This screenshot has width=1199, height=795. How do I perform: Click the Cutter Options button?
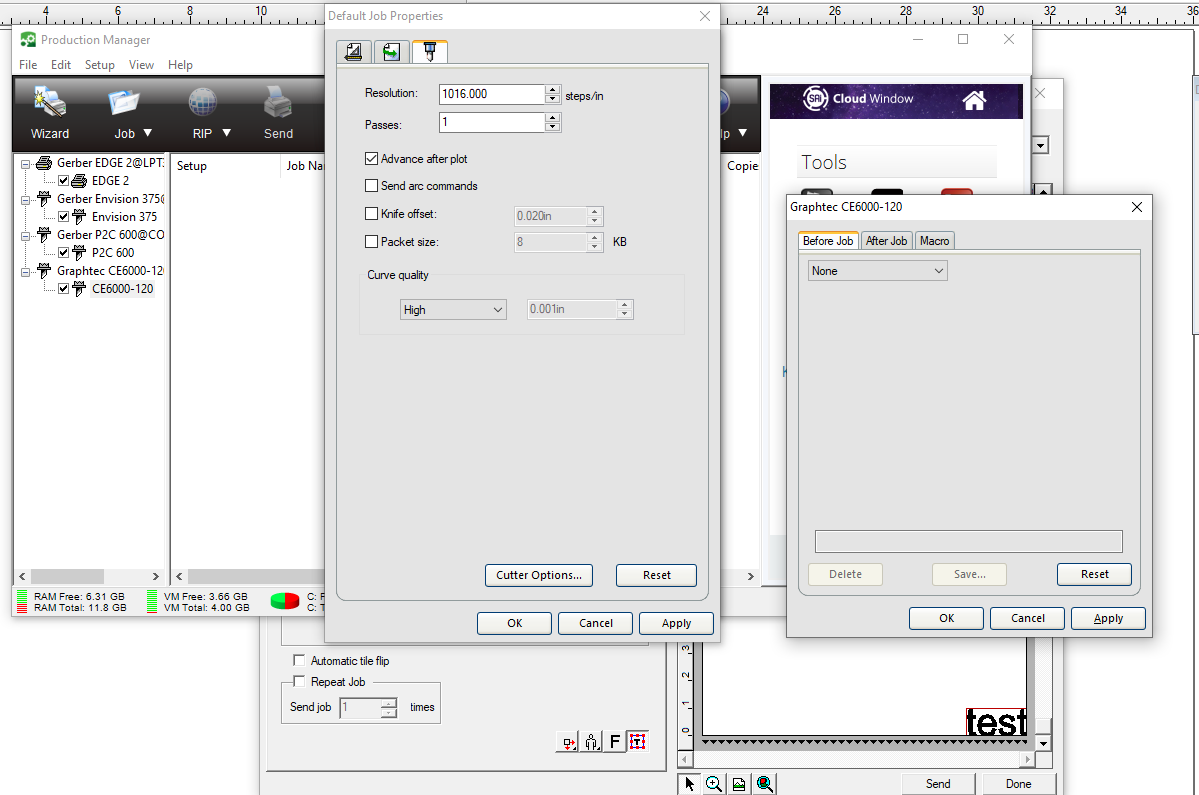(x=539, y=576)
